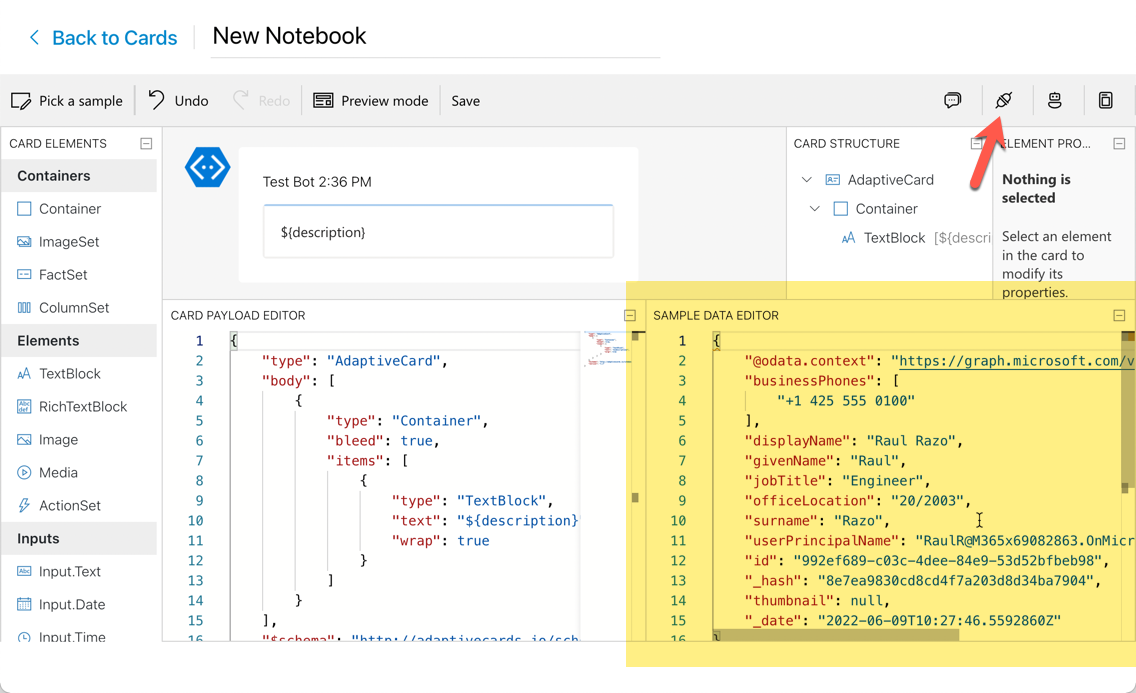Screen dimensions: 1136x693
Task: Collapse the Container tree node
Action: pos(815,209)
